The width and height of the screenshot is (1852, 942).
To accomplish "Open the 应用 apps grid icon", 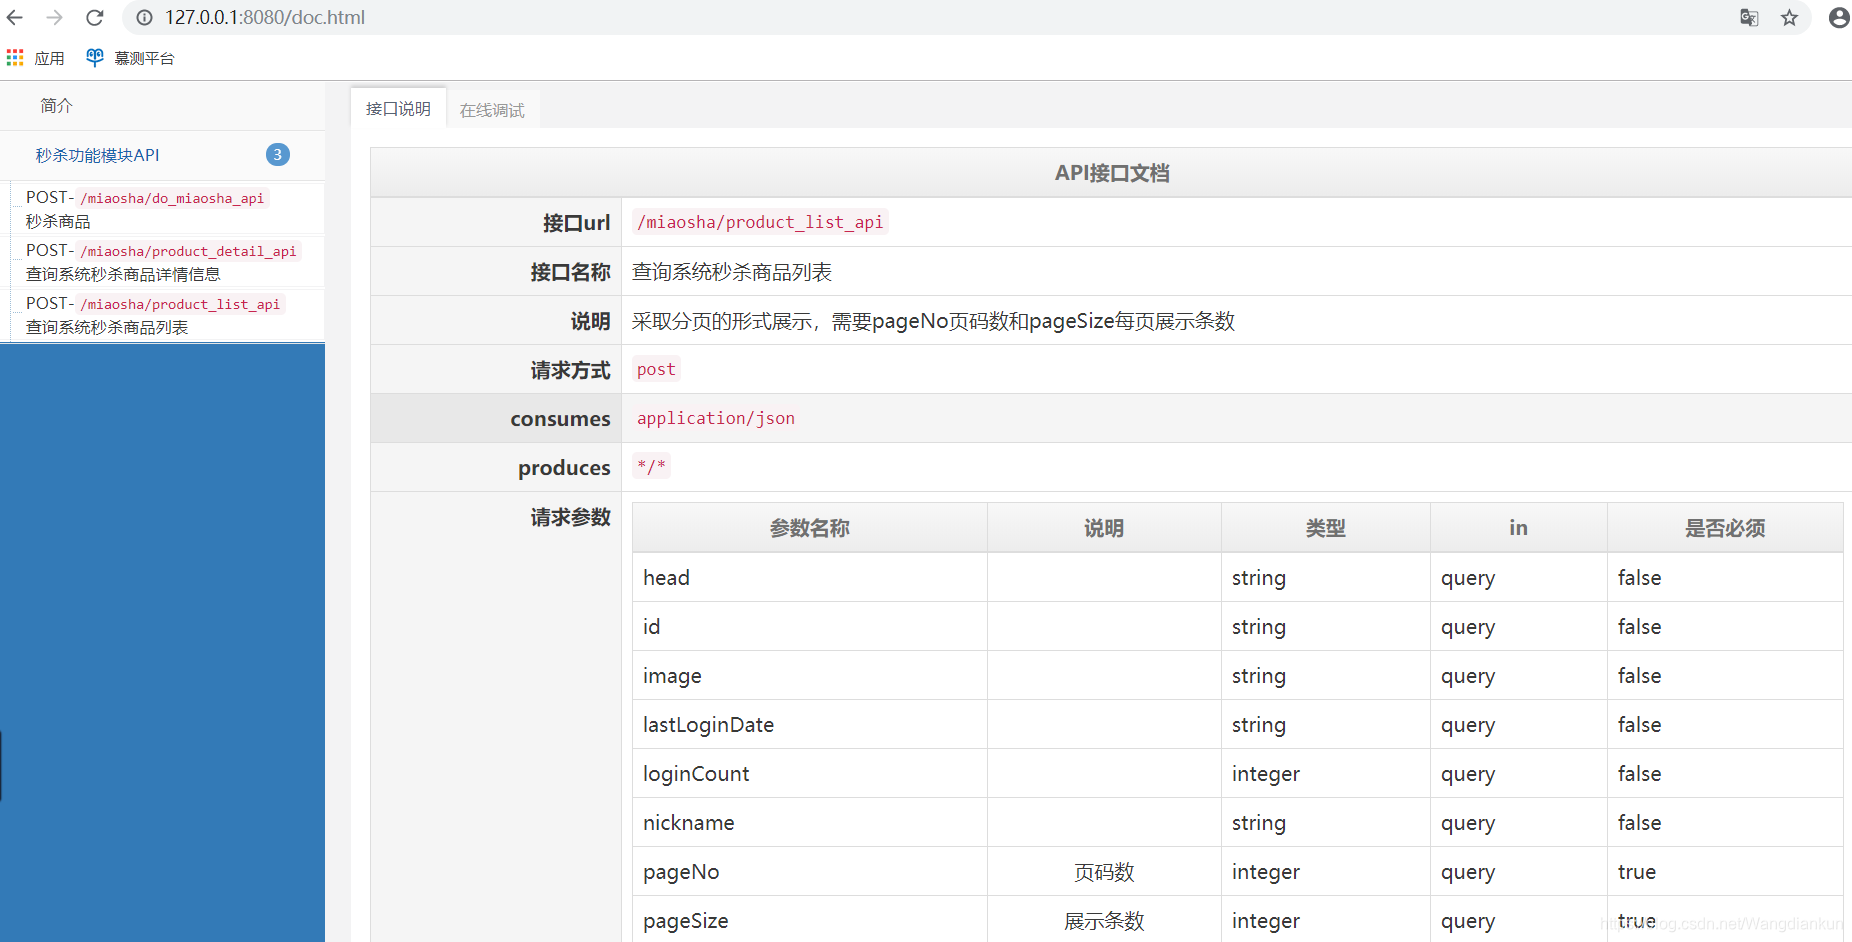I will [15, 58].
